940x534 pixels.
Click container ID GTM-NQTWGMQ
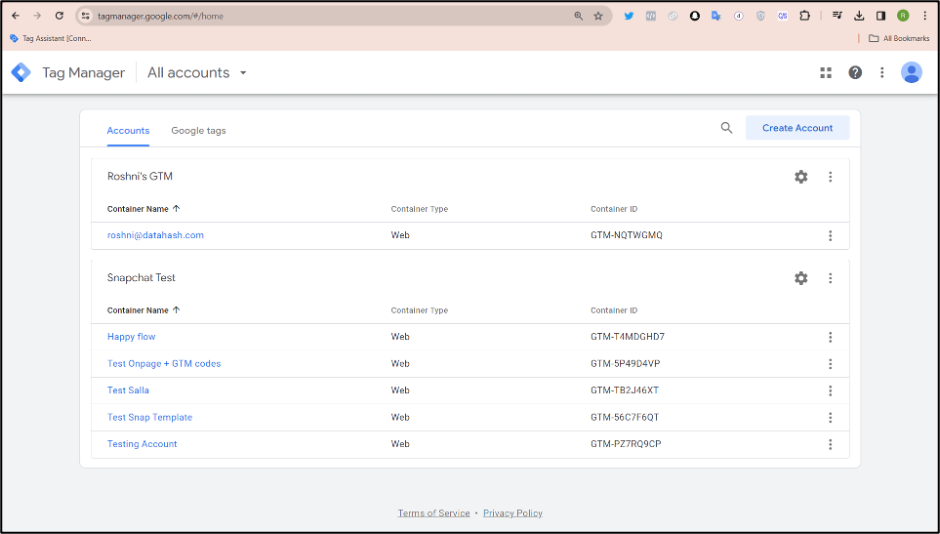click(x=626, y=235)
